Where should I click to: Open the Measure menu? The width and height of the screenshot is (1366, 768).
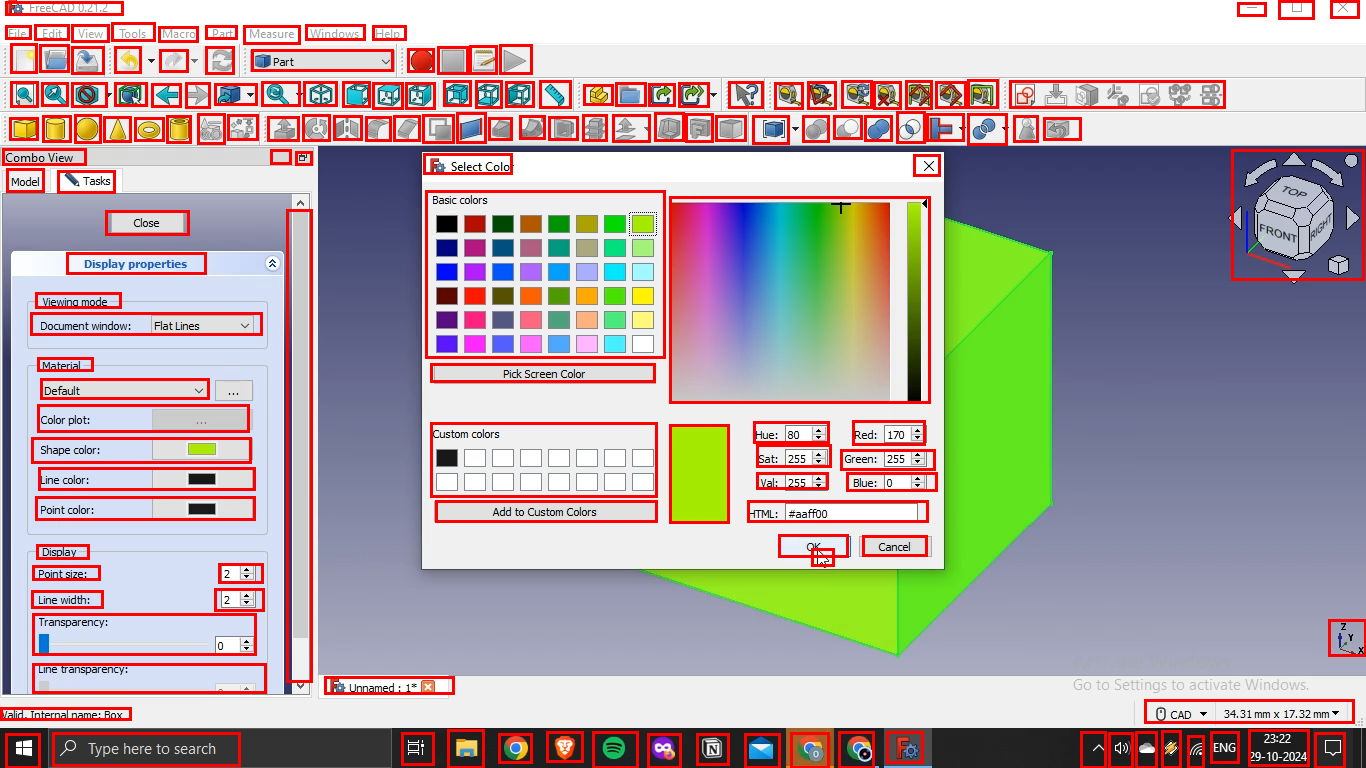[x=271, y=33]
